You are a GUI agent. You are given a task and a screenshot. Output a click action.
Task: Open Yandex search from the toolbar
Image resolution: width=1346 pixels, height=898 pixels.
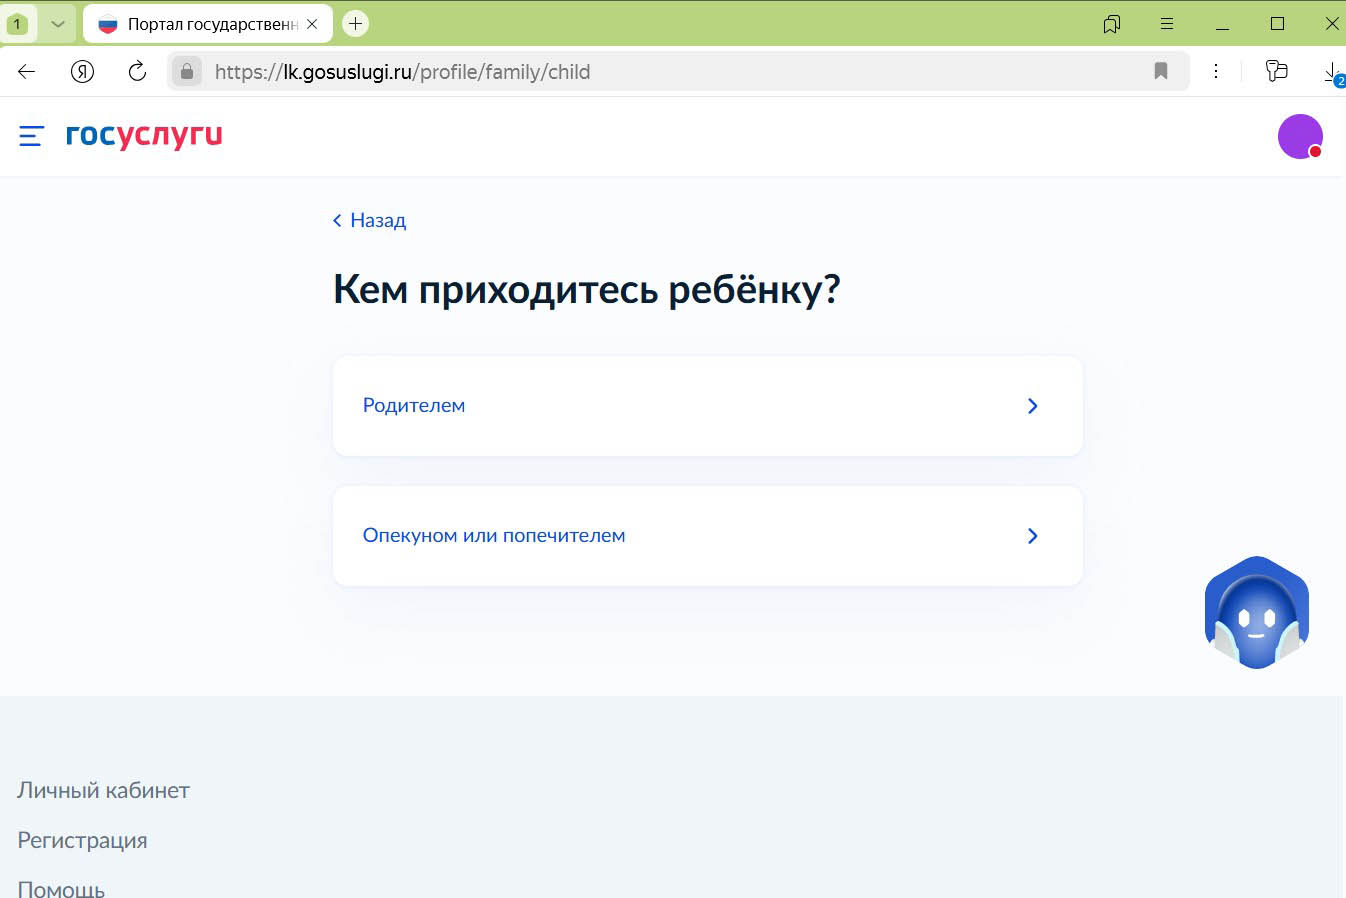tap(82, 71)
